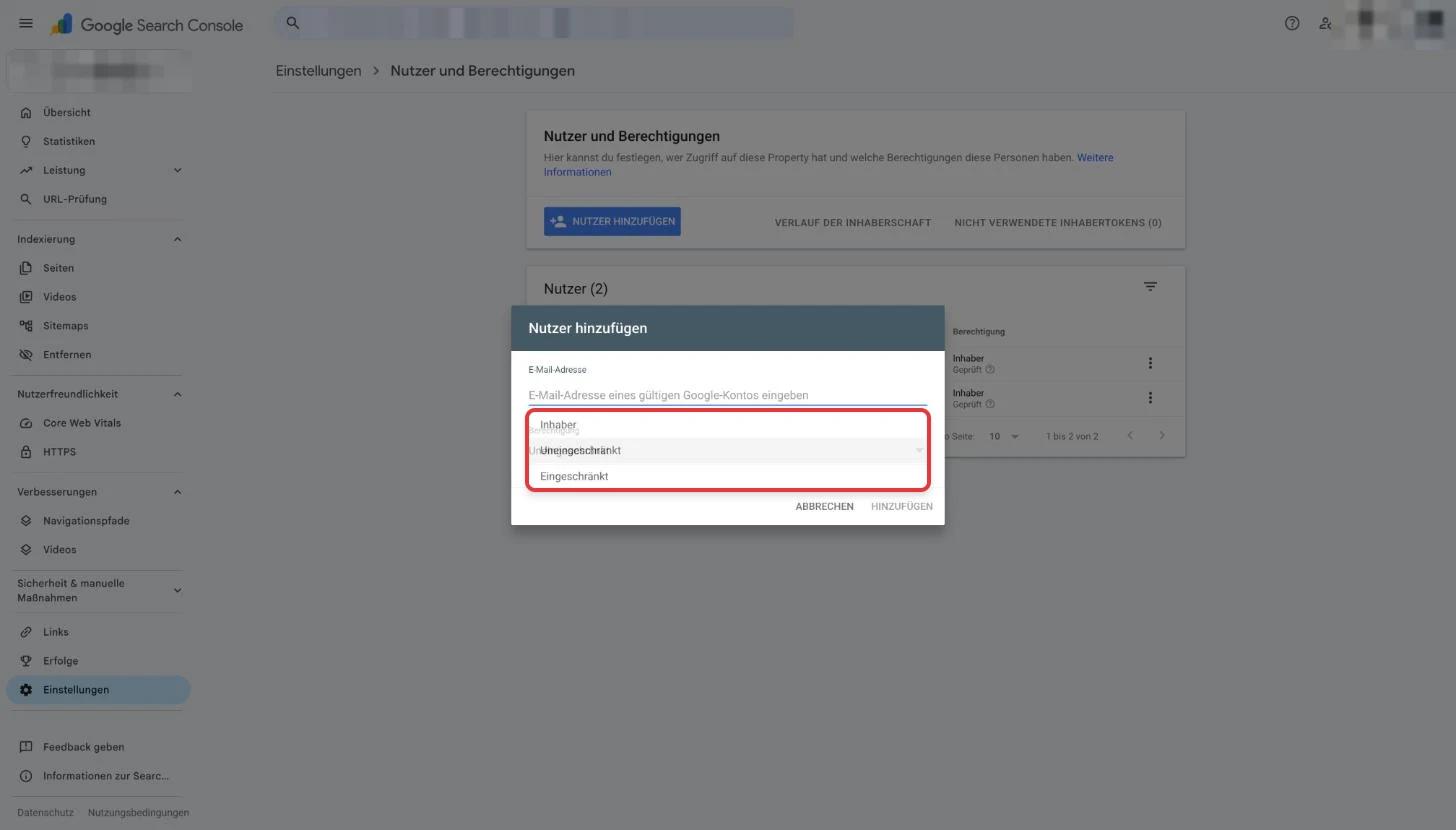Open the hamburger main menu
1456x830 pixels.
26,23
